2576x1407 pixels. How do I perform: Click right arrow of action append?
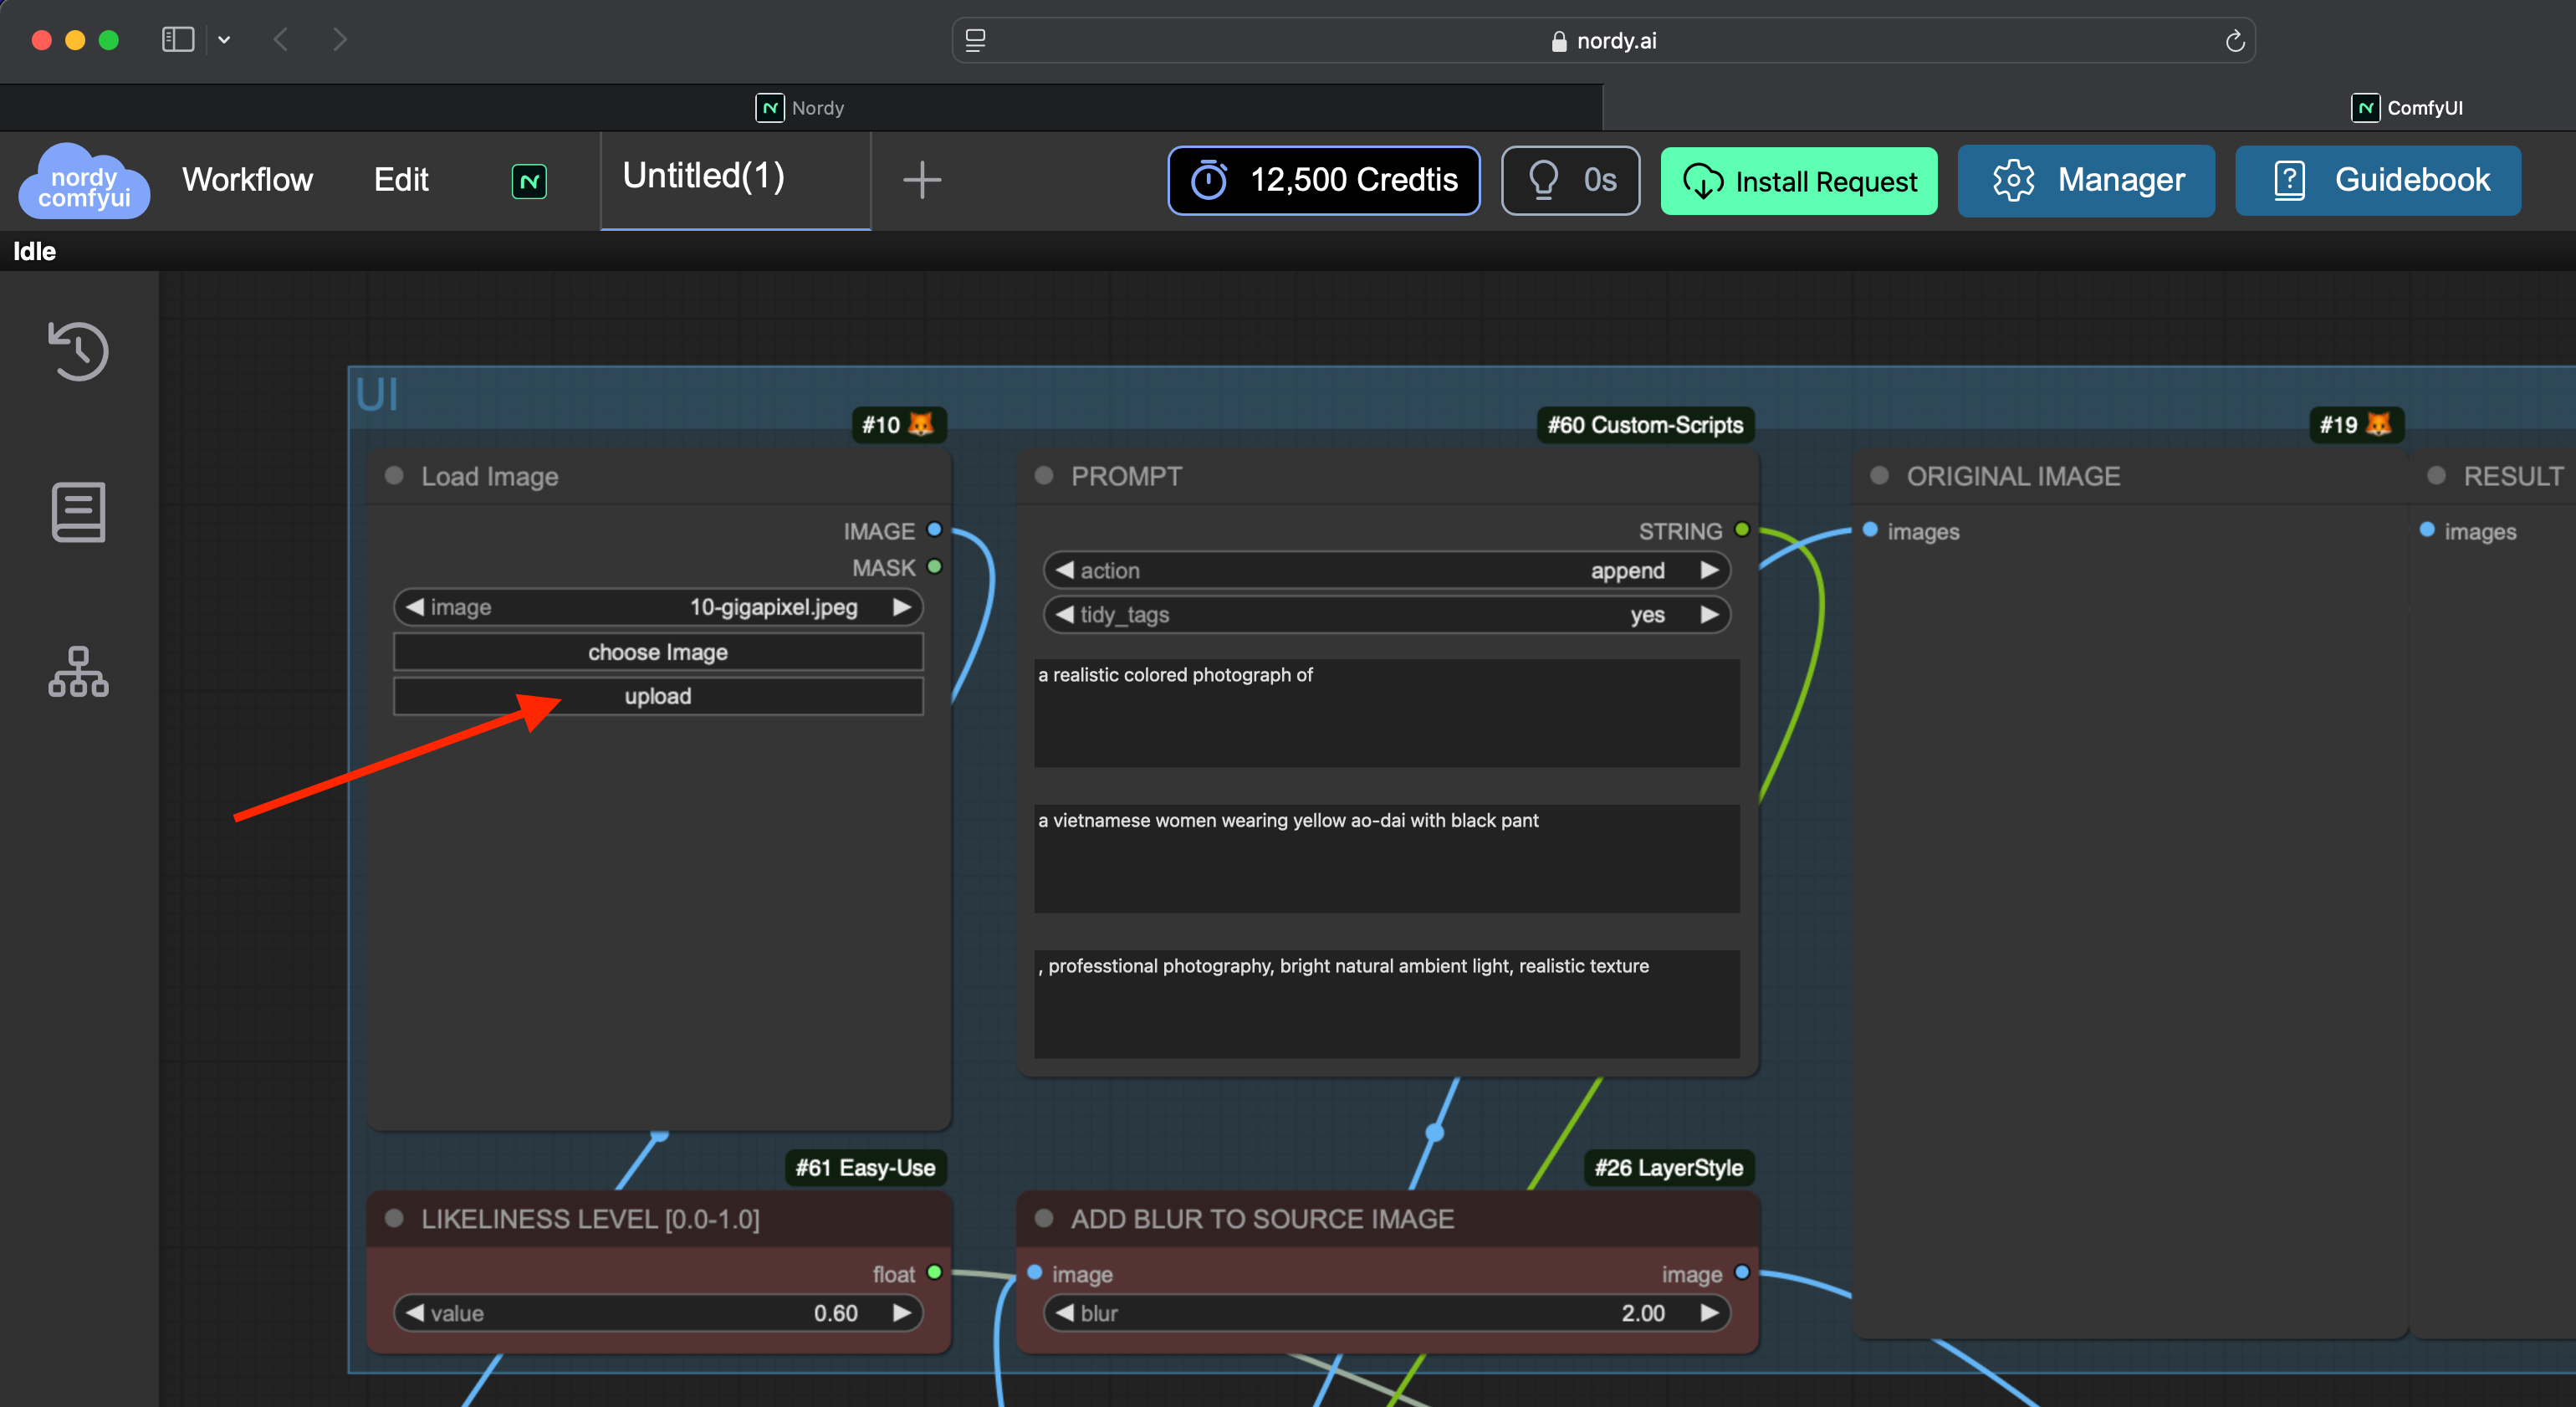[1709, 570]
